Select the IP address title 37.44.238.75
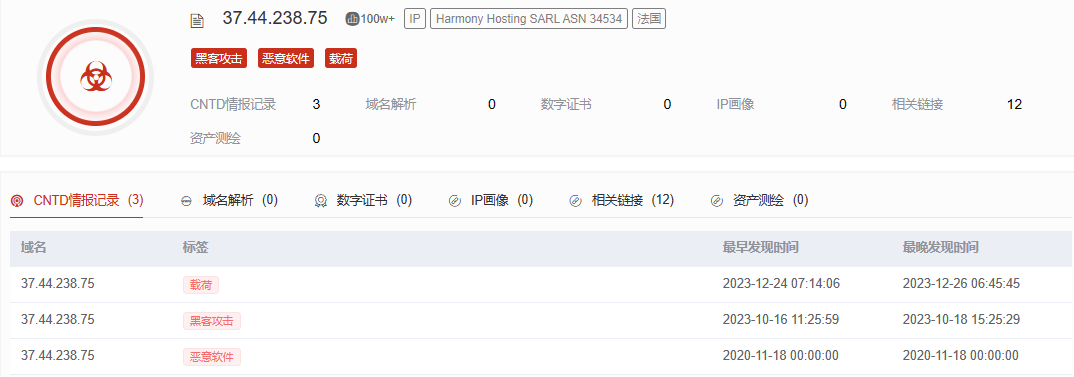The image size is (1074, 377). pyautogui.click(x=275, y=19)
